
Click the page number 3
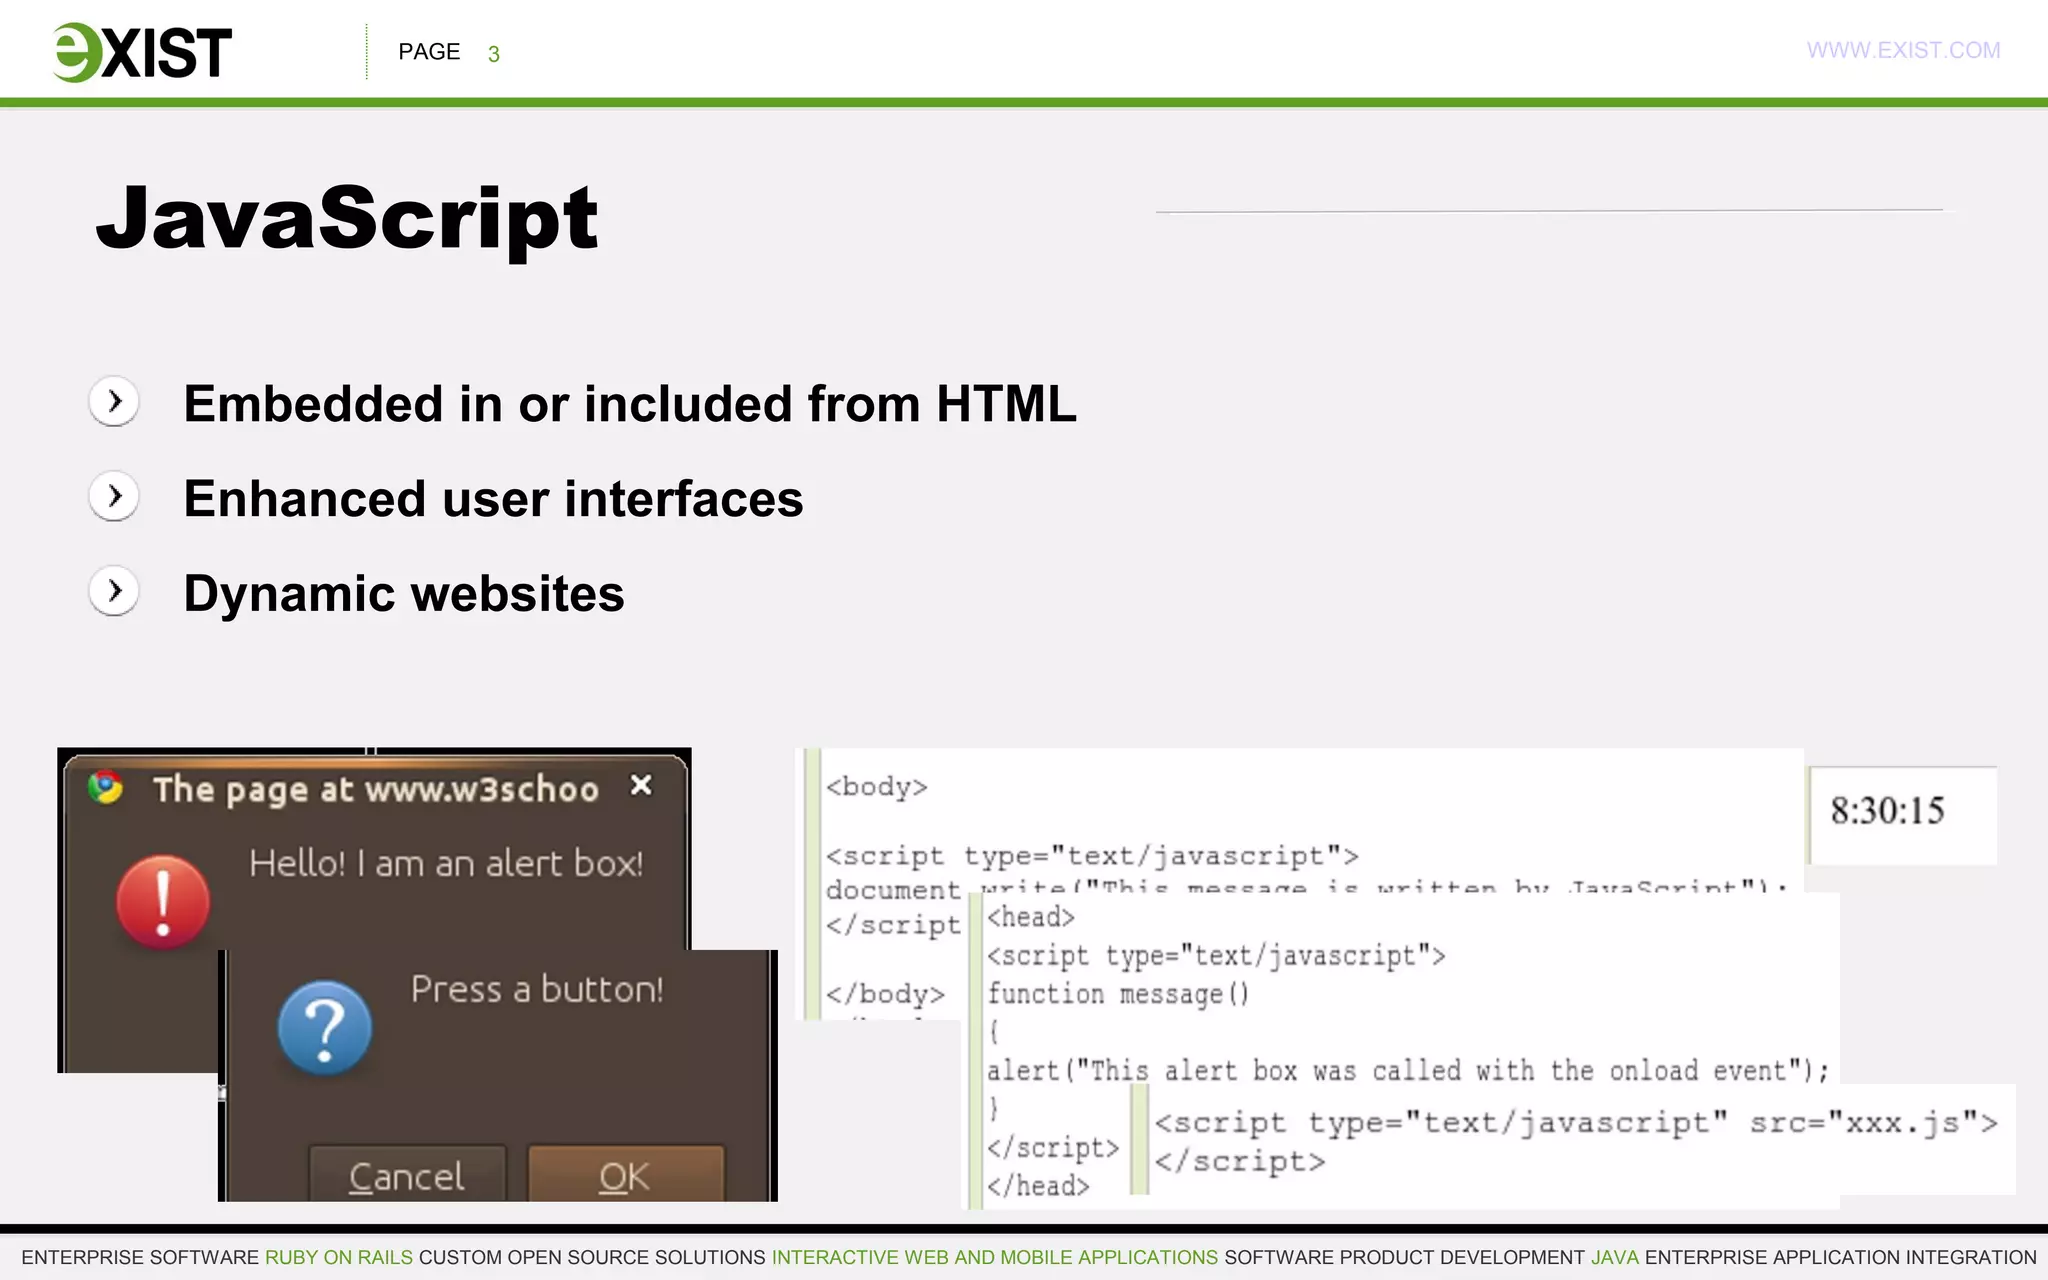[x=493, y=54]
